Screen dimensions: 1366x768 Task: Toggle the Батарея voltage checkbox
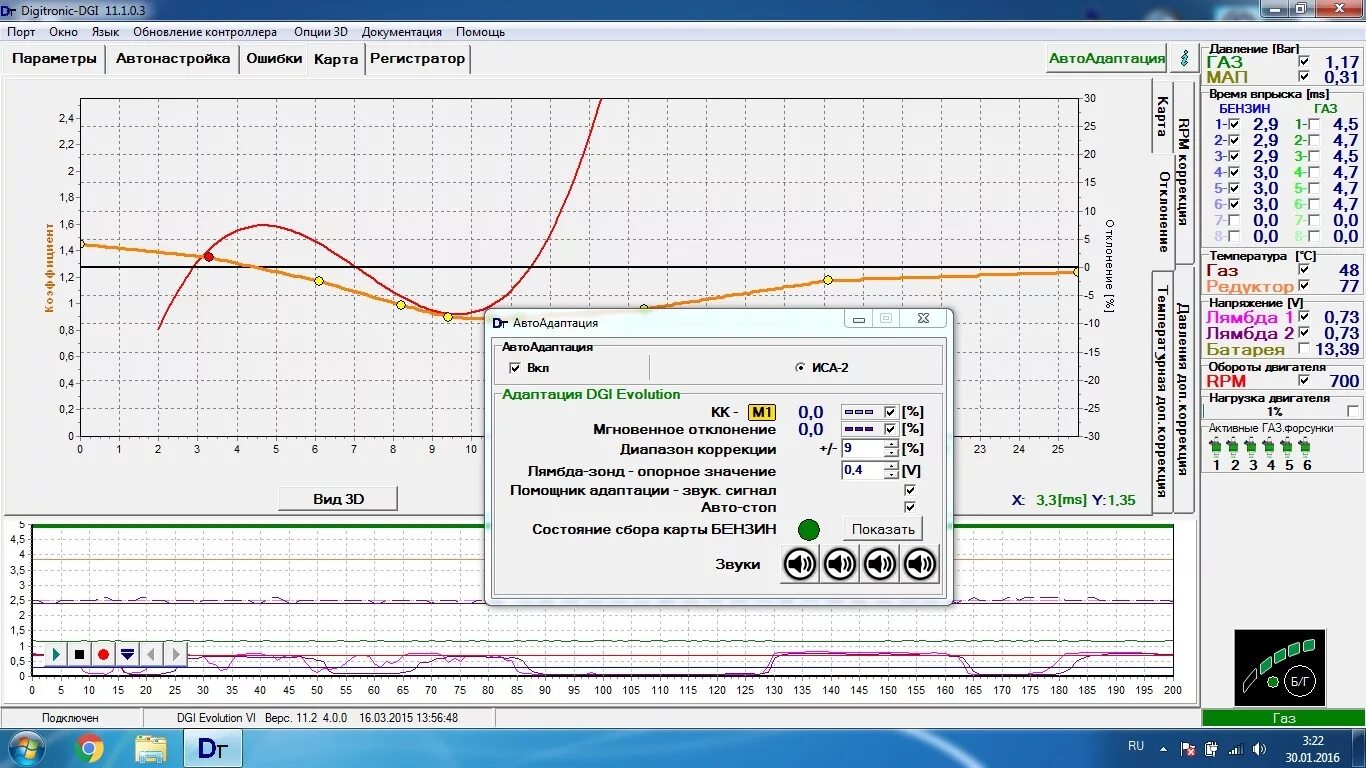(x=1303, y=349)
